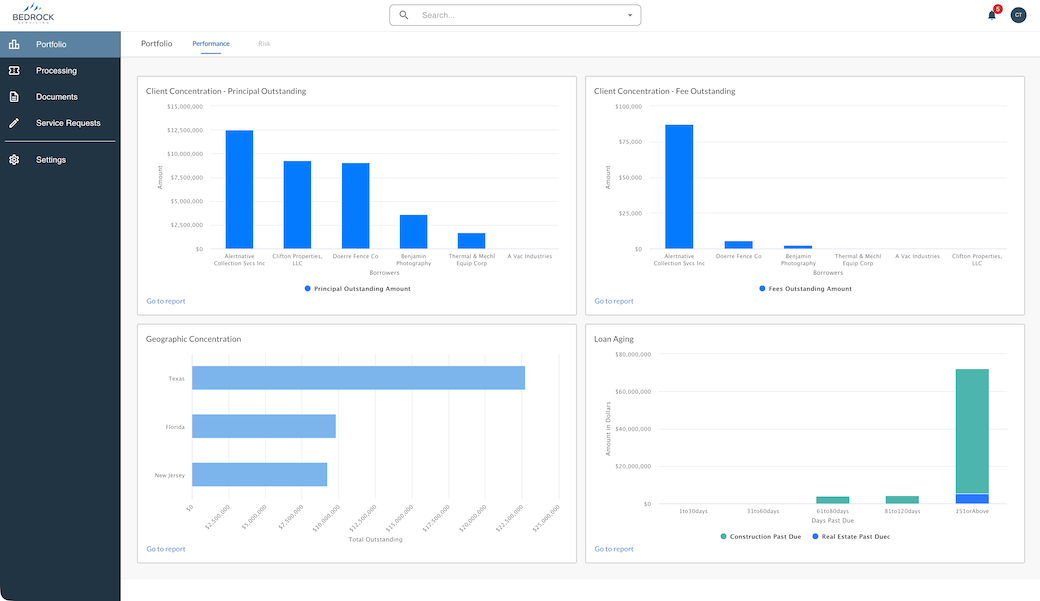This screenshot has width=1040, height=601.
Task: Click the Florida horizontal bar
Action: point(264,426)
